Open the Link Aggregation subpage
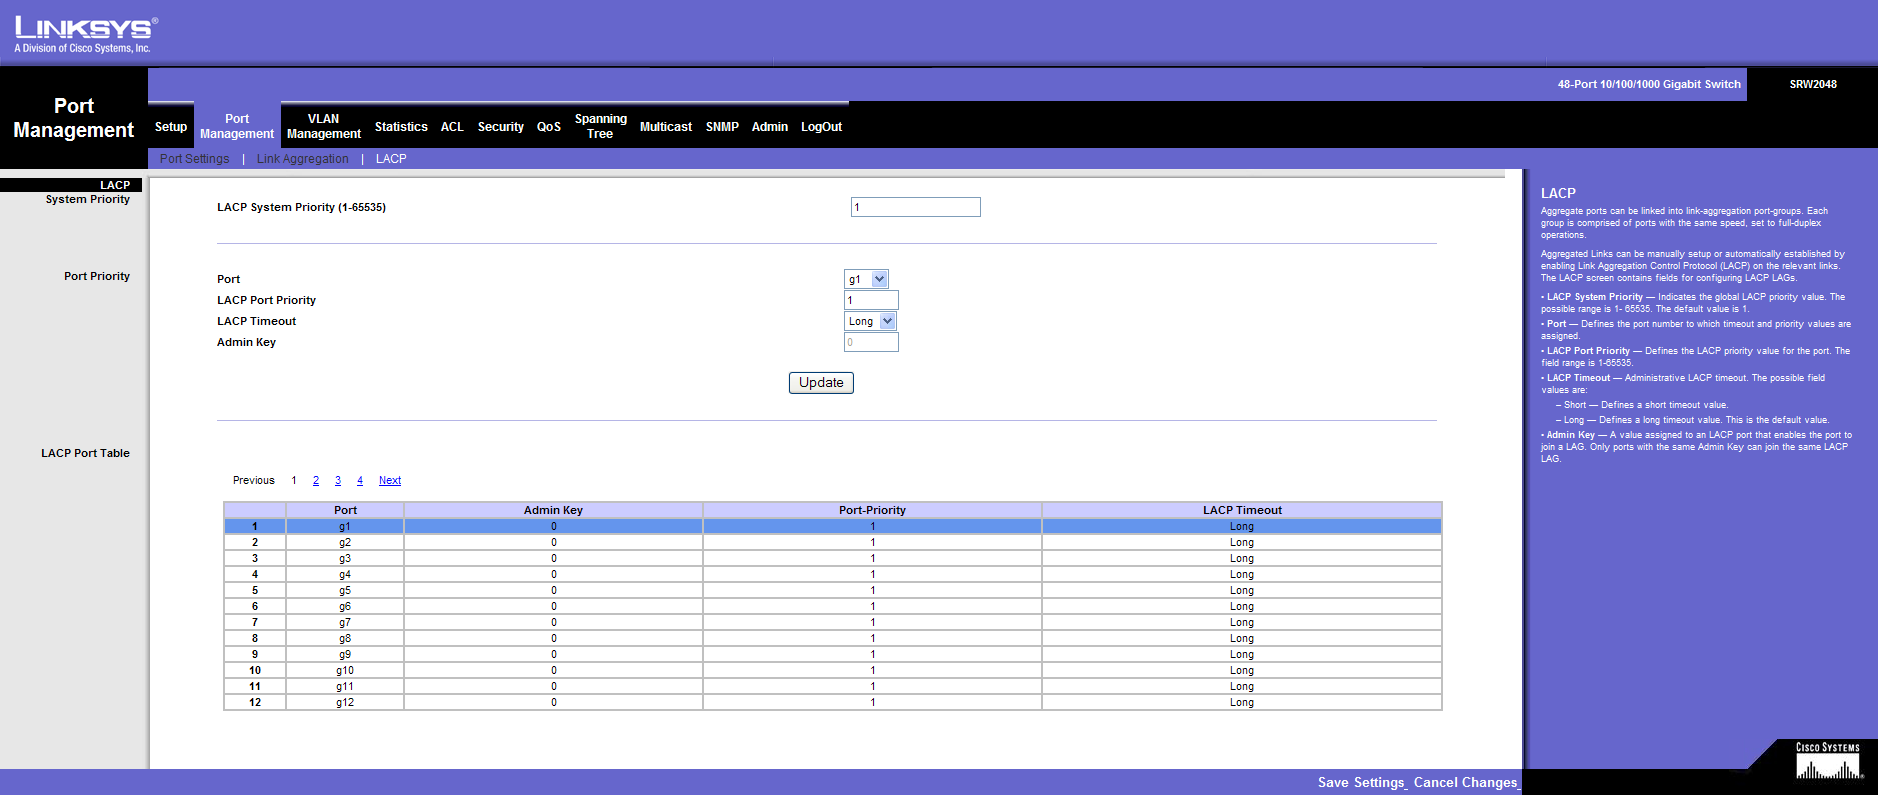 pyautogui.click(x=302, y=159)
